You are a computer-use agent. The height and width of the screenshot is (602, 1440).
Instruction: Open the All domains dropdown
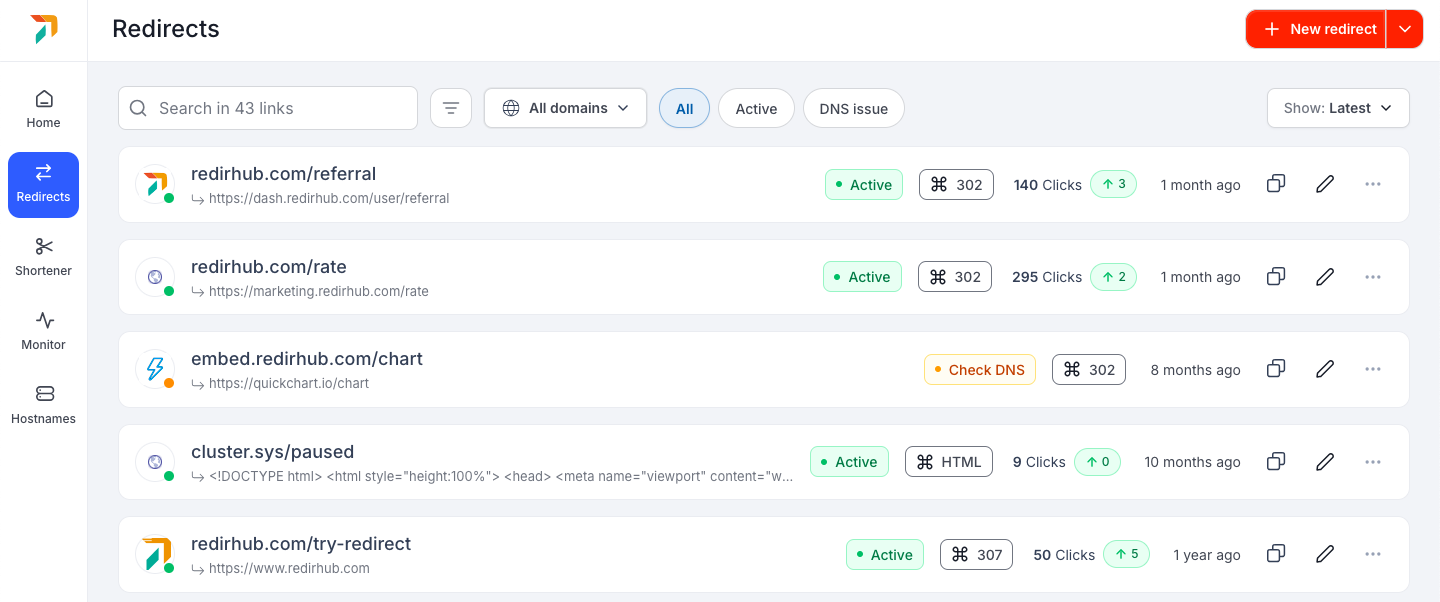point(565,107)
